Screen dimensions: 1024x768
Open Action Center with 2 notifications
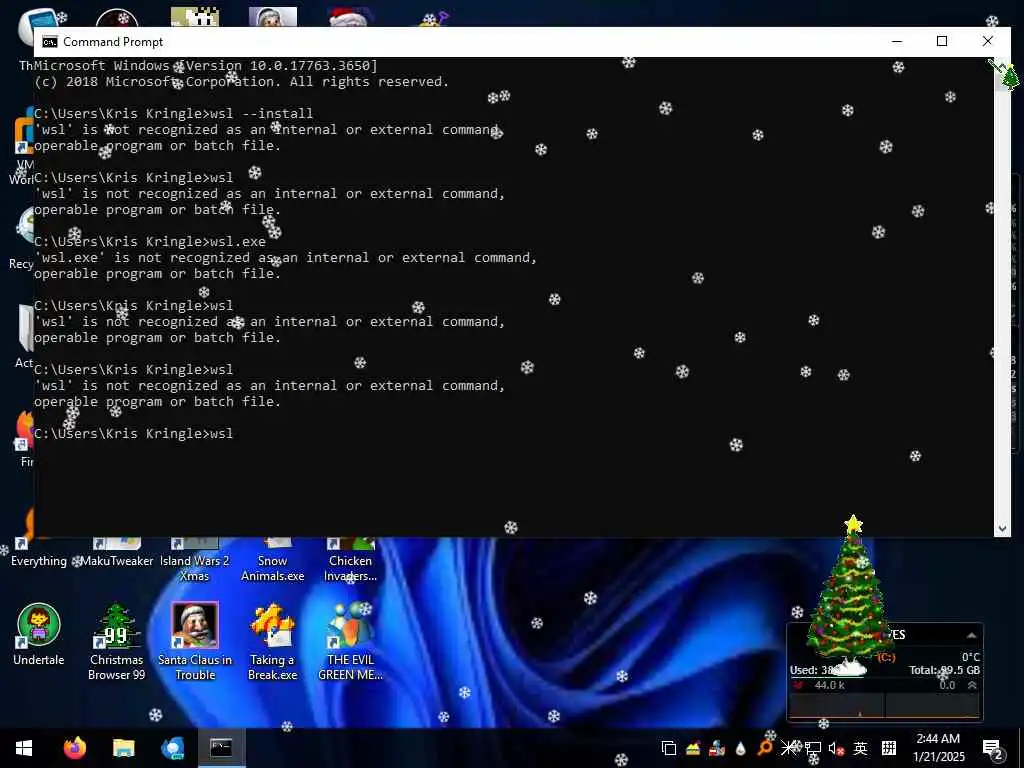pos(993,748)
